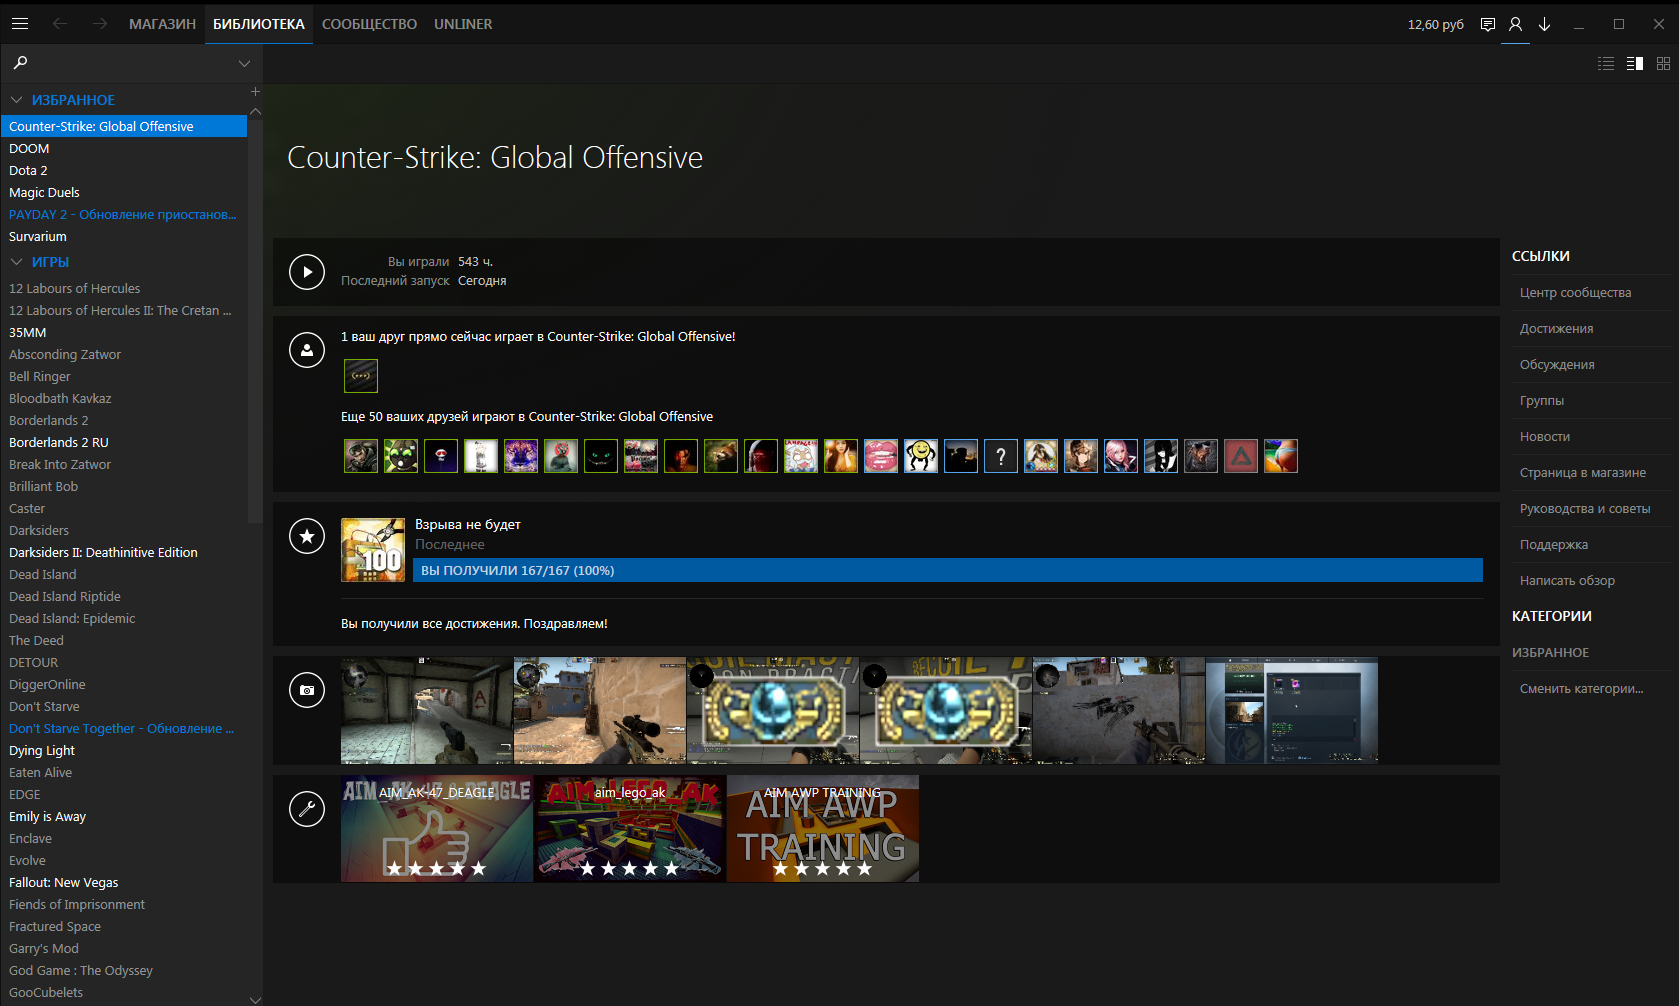Image resolution: width=1679 pixels, height=1006 pixels.
Task: Open Достижения link
Action: [1556, 329]
